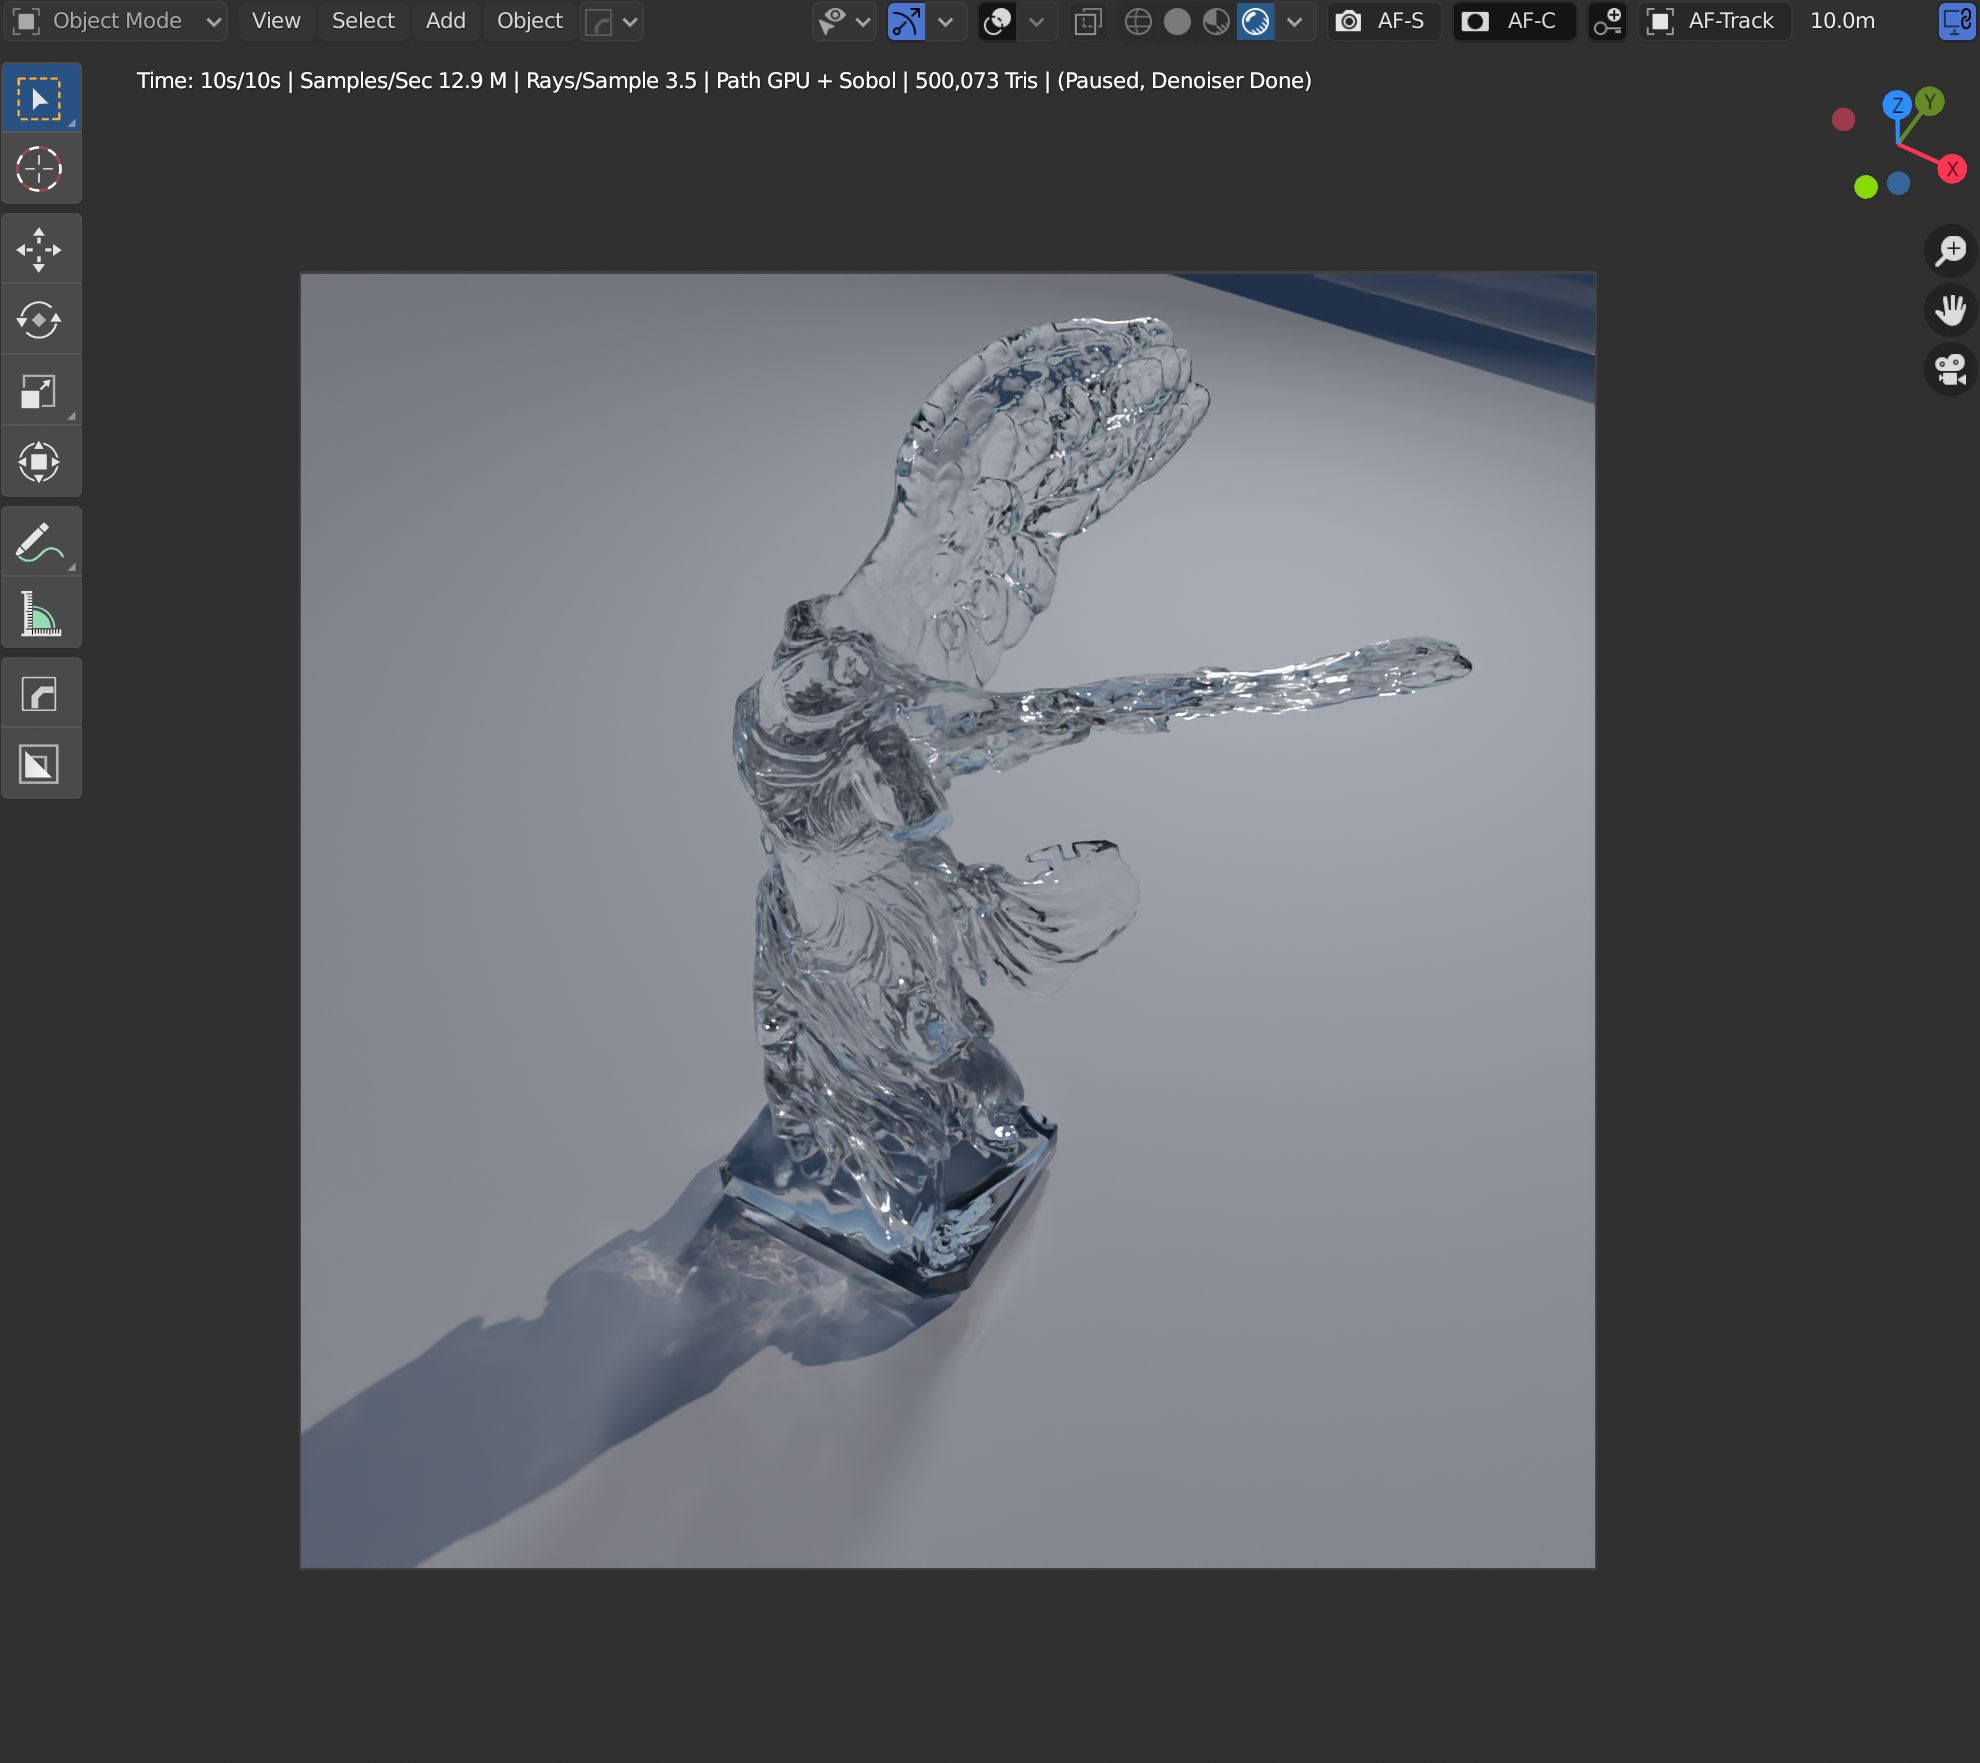
Task: Select the Cursor tool
Action: (39, 169)
